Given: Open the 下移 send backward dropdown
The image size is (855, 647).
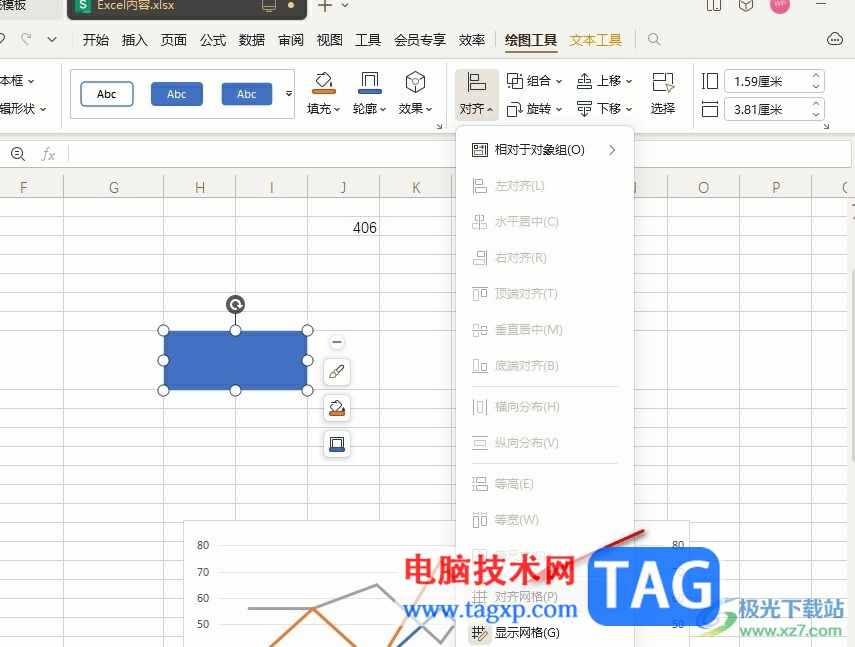Looking at the screenshot, I should (604, 109).
